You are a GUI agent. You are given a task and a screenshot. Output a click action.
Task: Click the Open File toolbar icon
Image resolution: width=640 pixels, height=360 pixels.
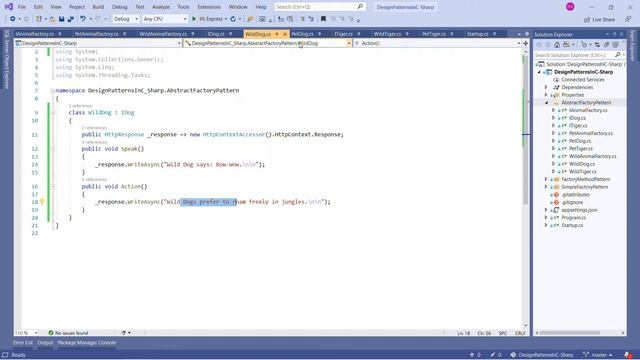(x=52, y=19)
